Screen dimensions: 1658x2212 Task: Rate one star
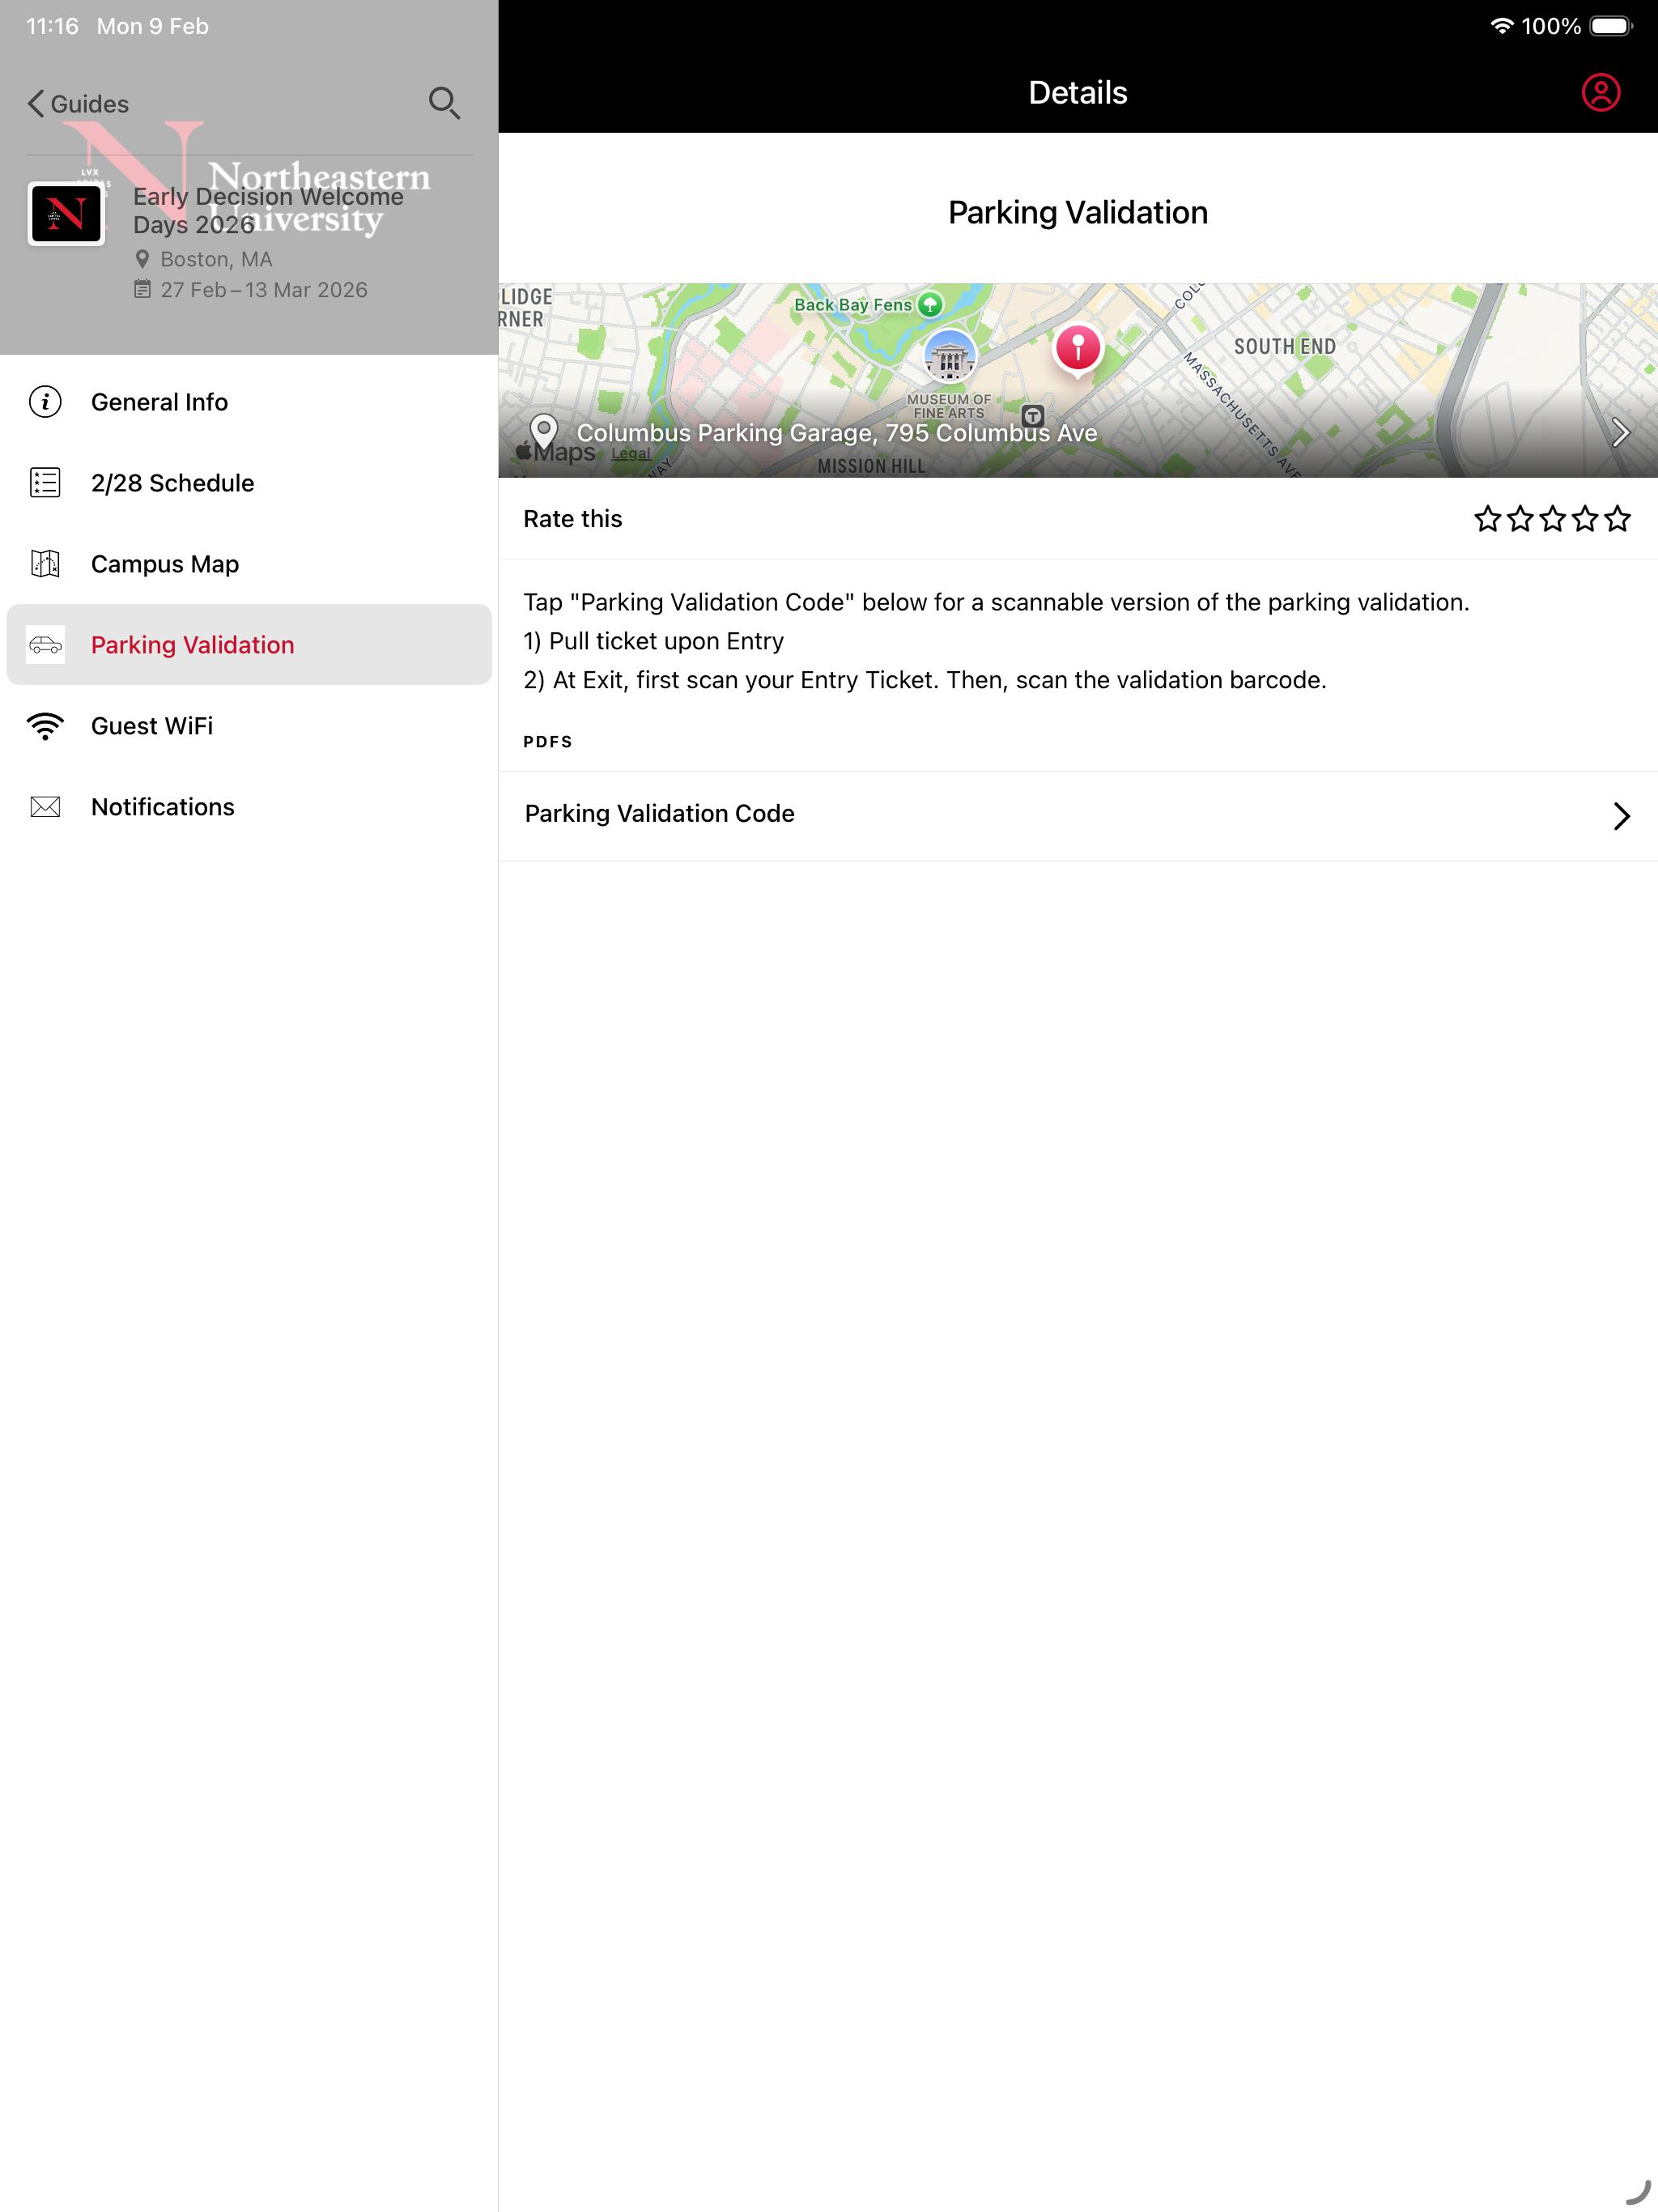[1487, 519]
